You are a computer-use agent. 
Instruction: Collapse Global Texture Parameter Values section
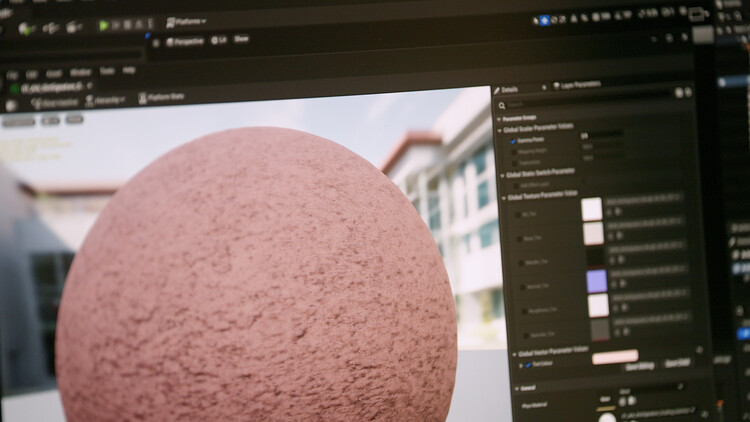504,198
